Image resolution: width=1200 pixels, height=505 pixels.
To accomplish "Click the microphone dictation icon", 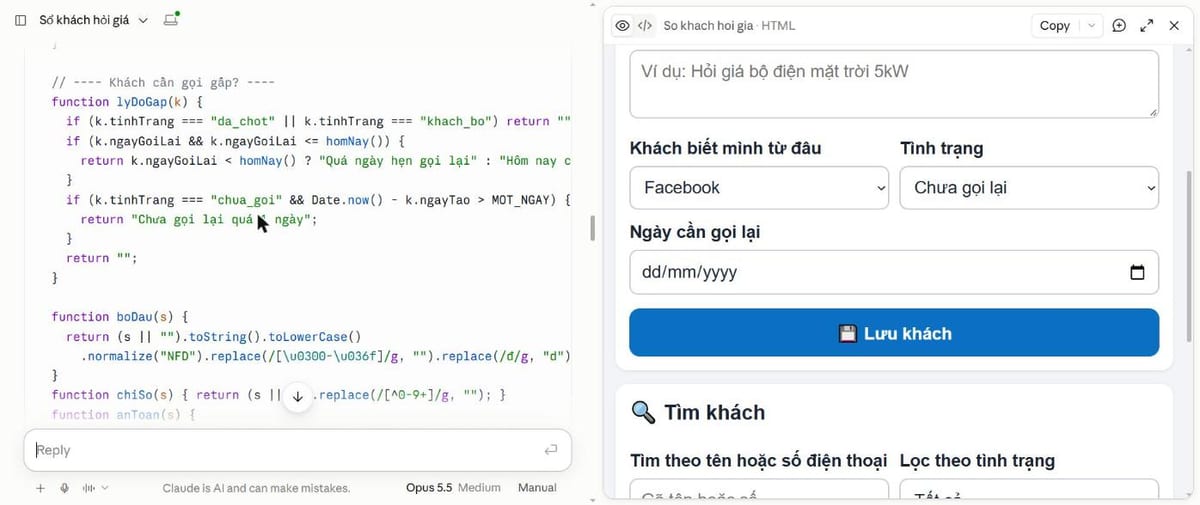I will (64, 488).
